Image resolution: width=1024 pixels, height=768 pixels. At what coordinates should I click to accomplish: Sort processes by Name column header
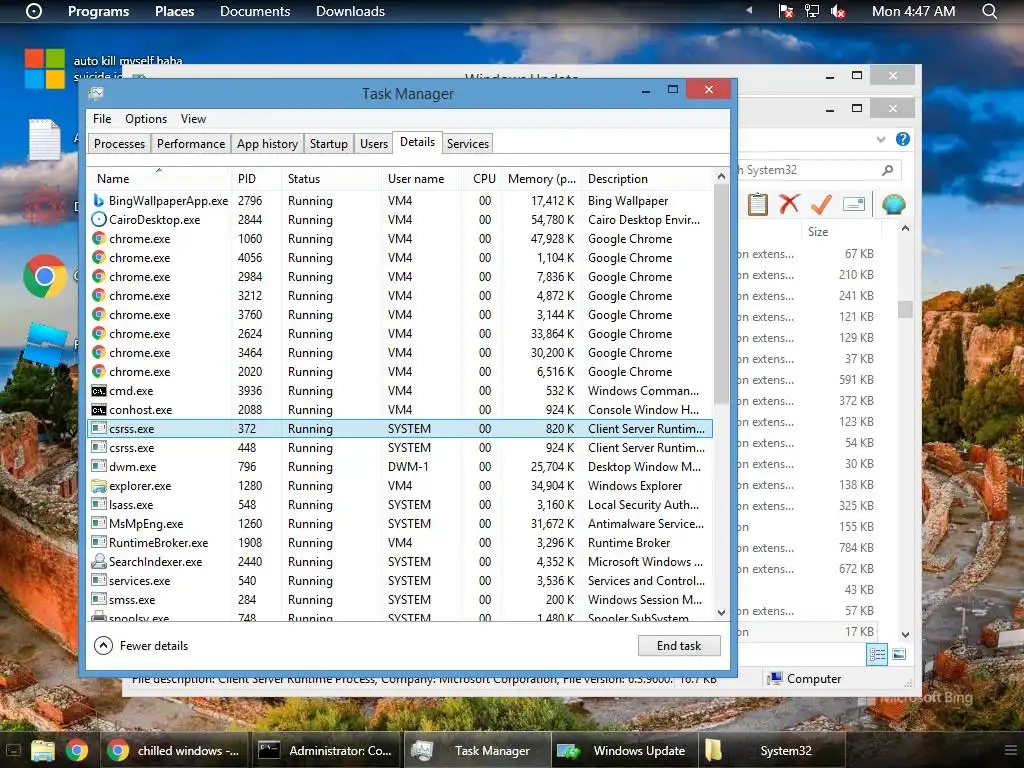click(159, 178)
